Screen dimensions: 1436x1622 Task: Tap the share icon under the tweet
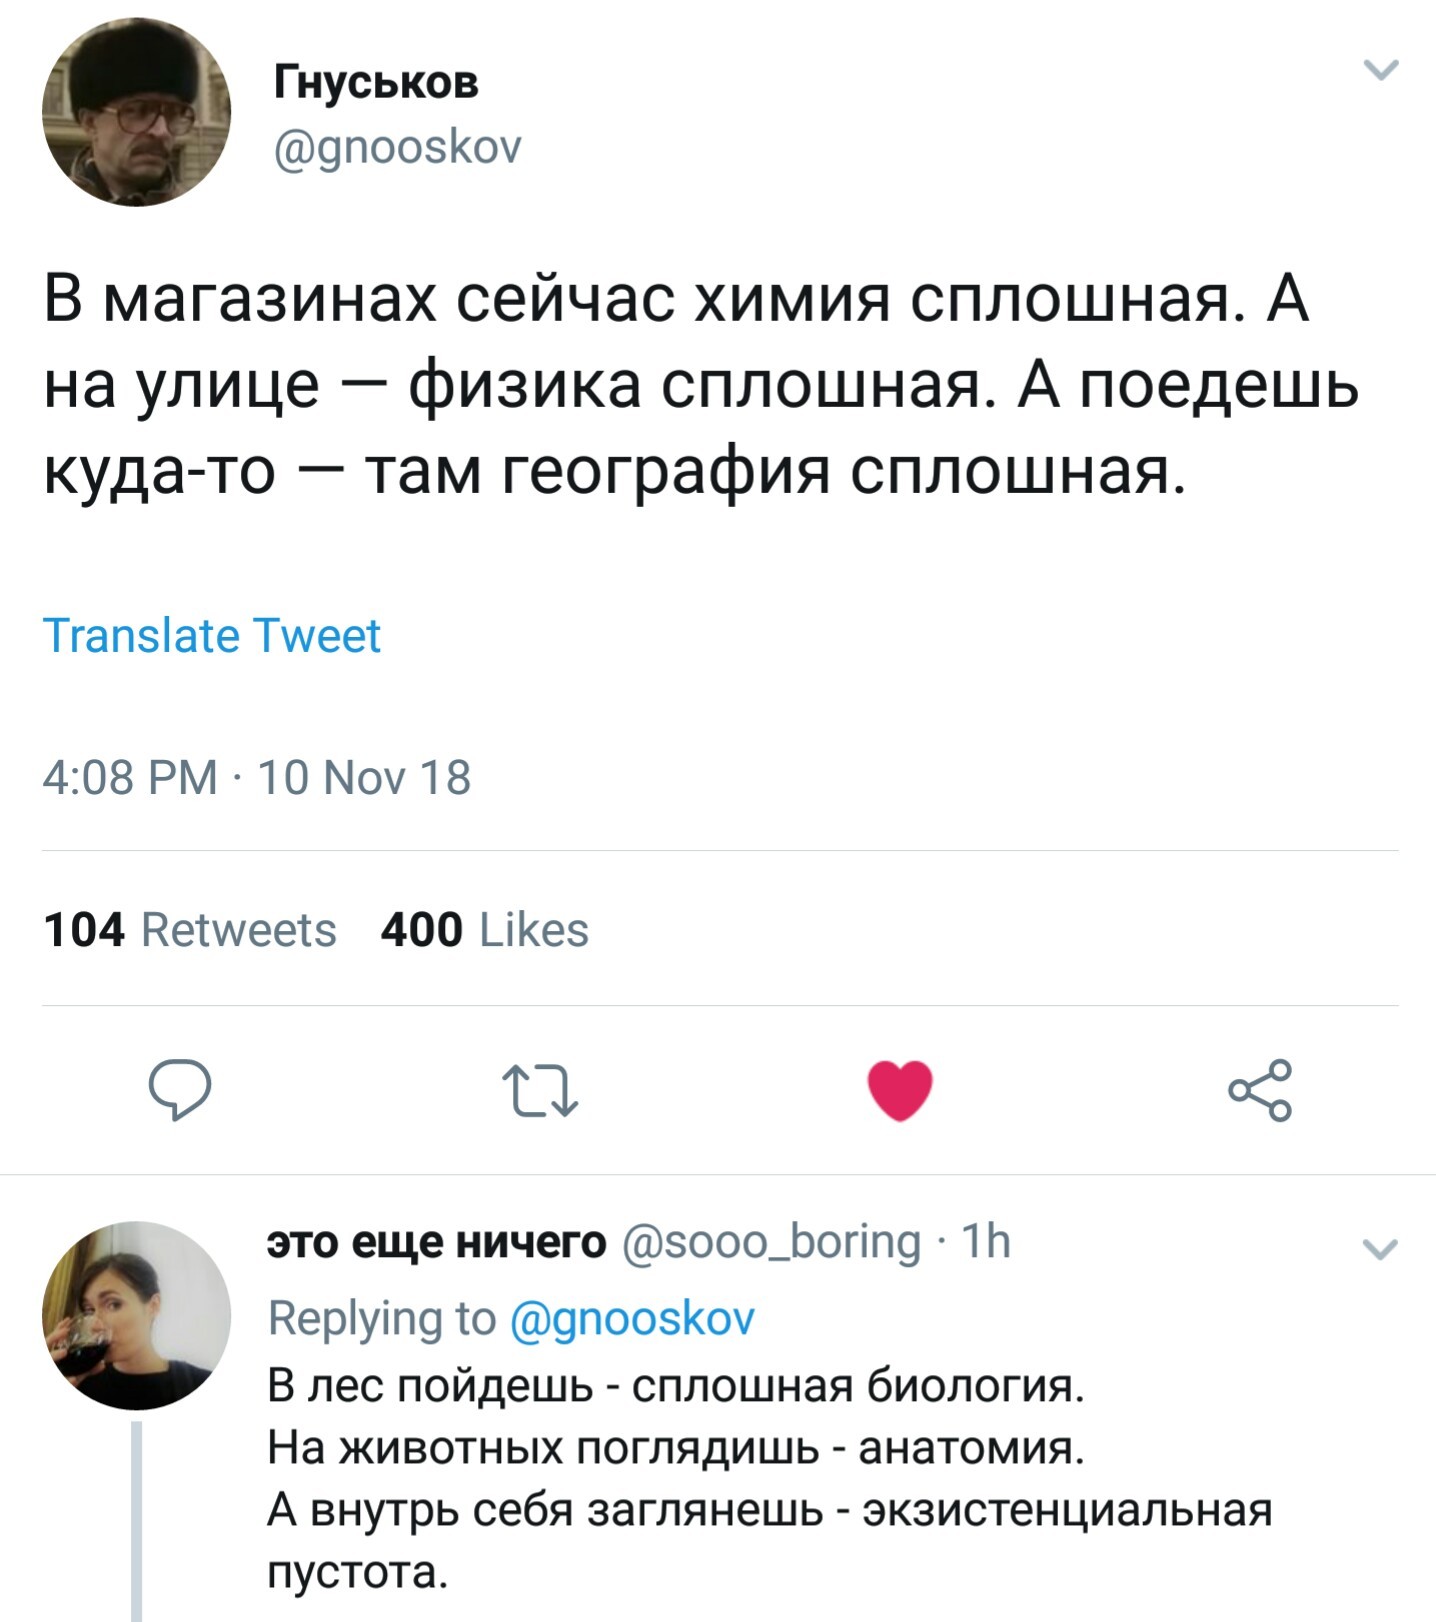[1260, 1089]
